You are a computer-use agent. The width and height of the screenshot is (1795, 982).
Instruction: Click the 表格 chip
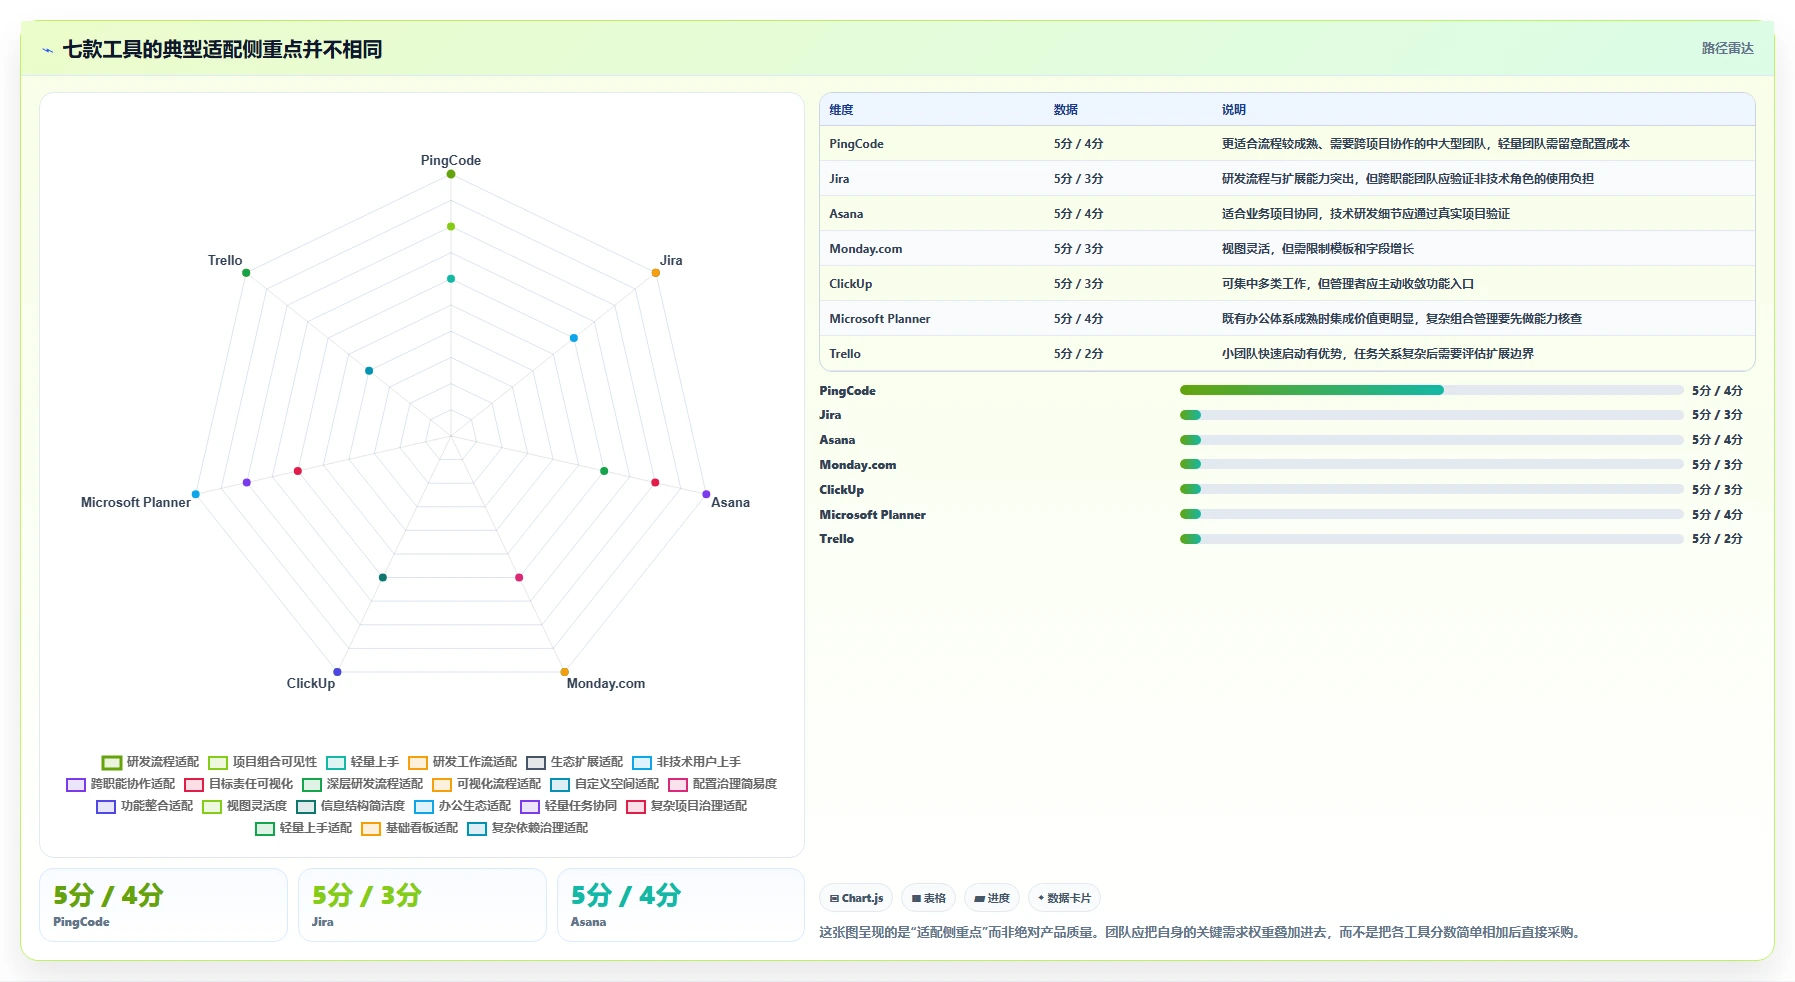point(929,898)
